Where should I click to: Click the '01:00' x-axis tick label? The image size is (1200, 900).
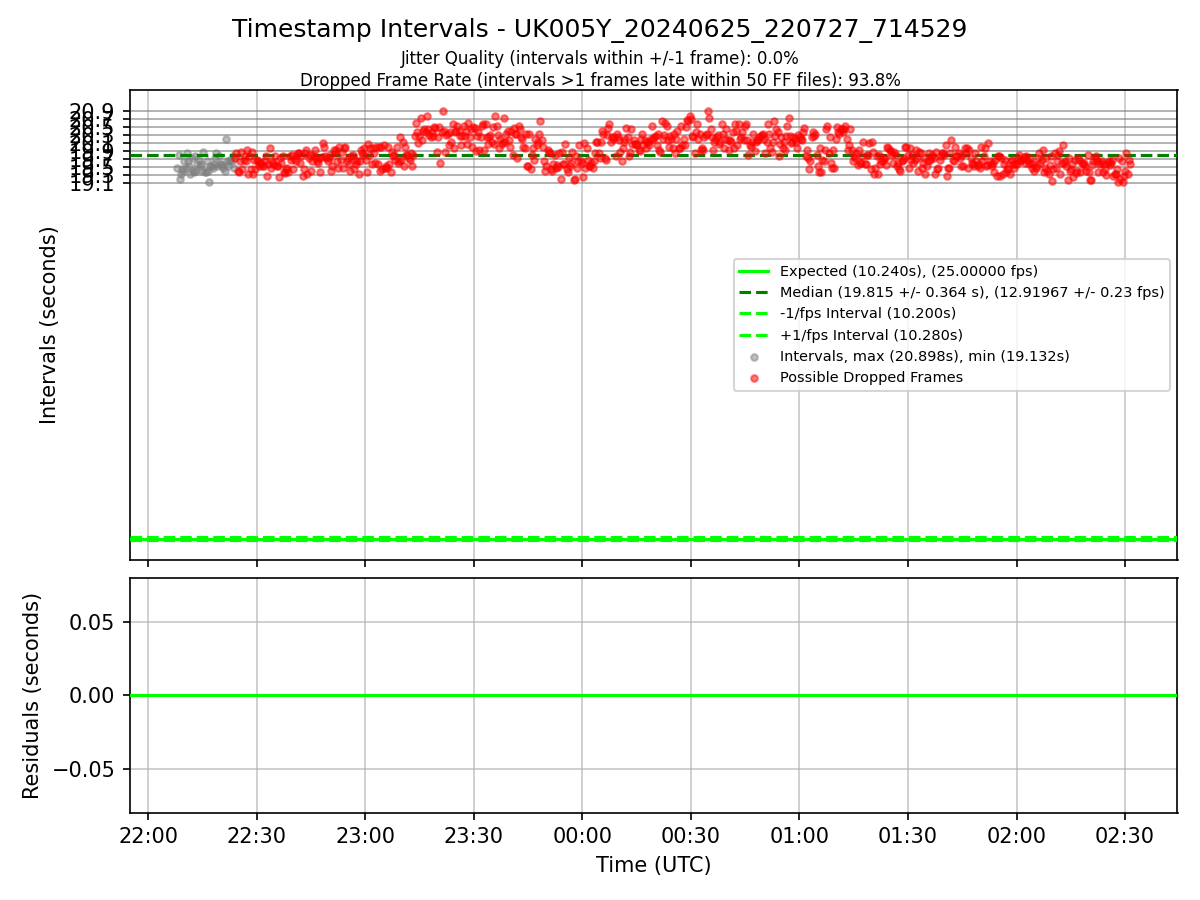click(799, 835)
